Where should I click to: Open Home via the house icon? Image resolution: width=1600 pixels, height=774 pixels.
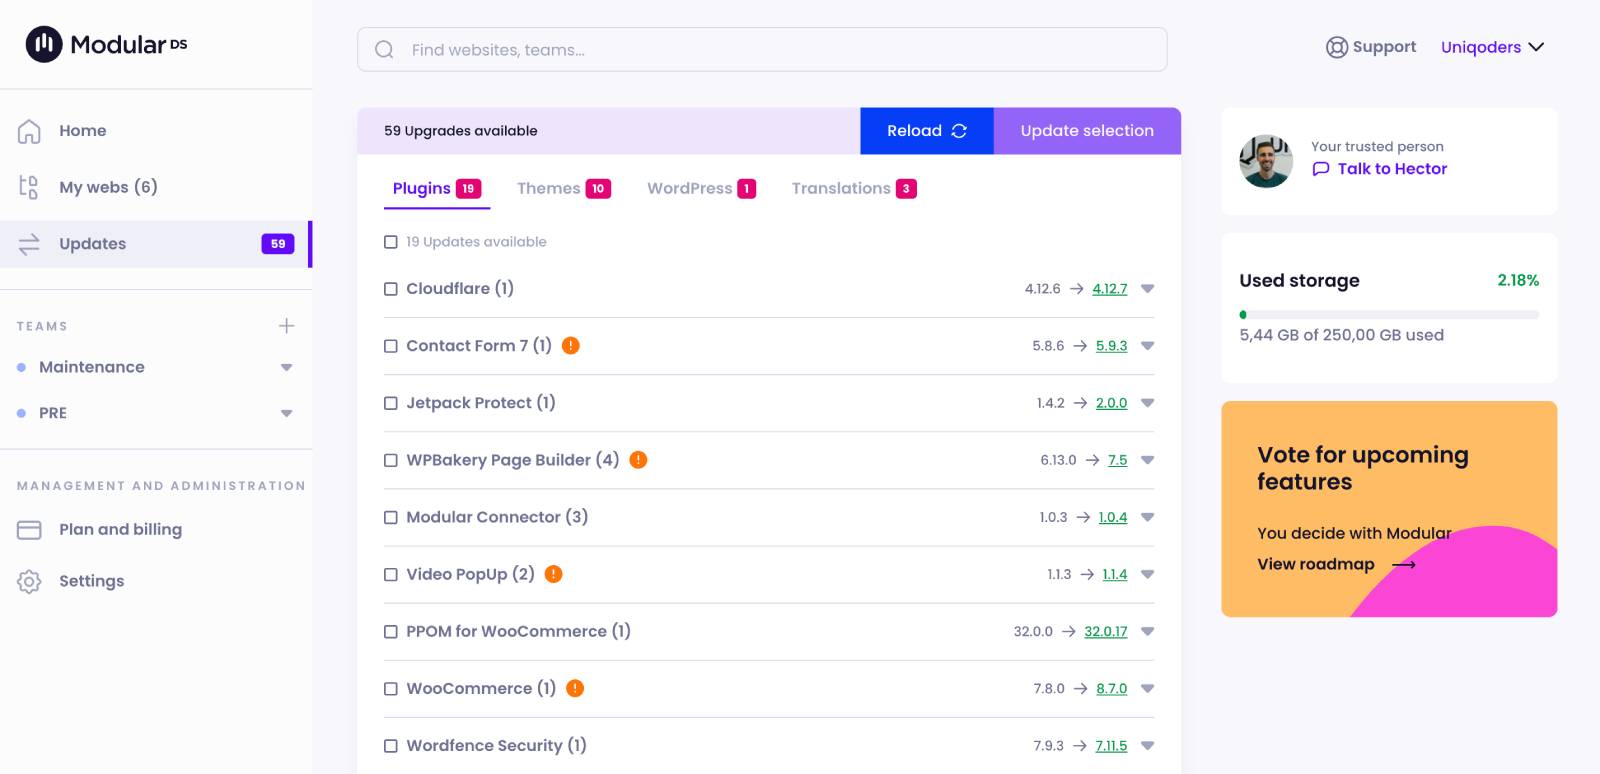click(29, 131)
